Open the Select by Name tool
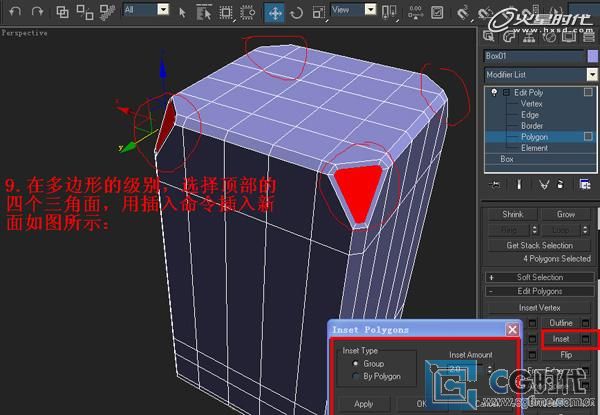 coord(204,12)
